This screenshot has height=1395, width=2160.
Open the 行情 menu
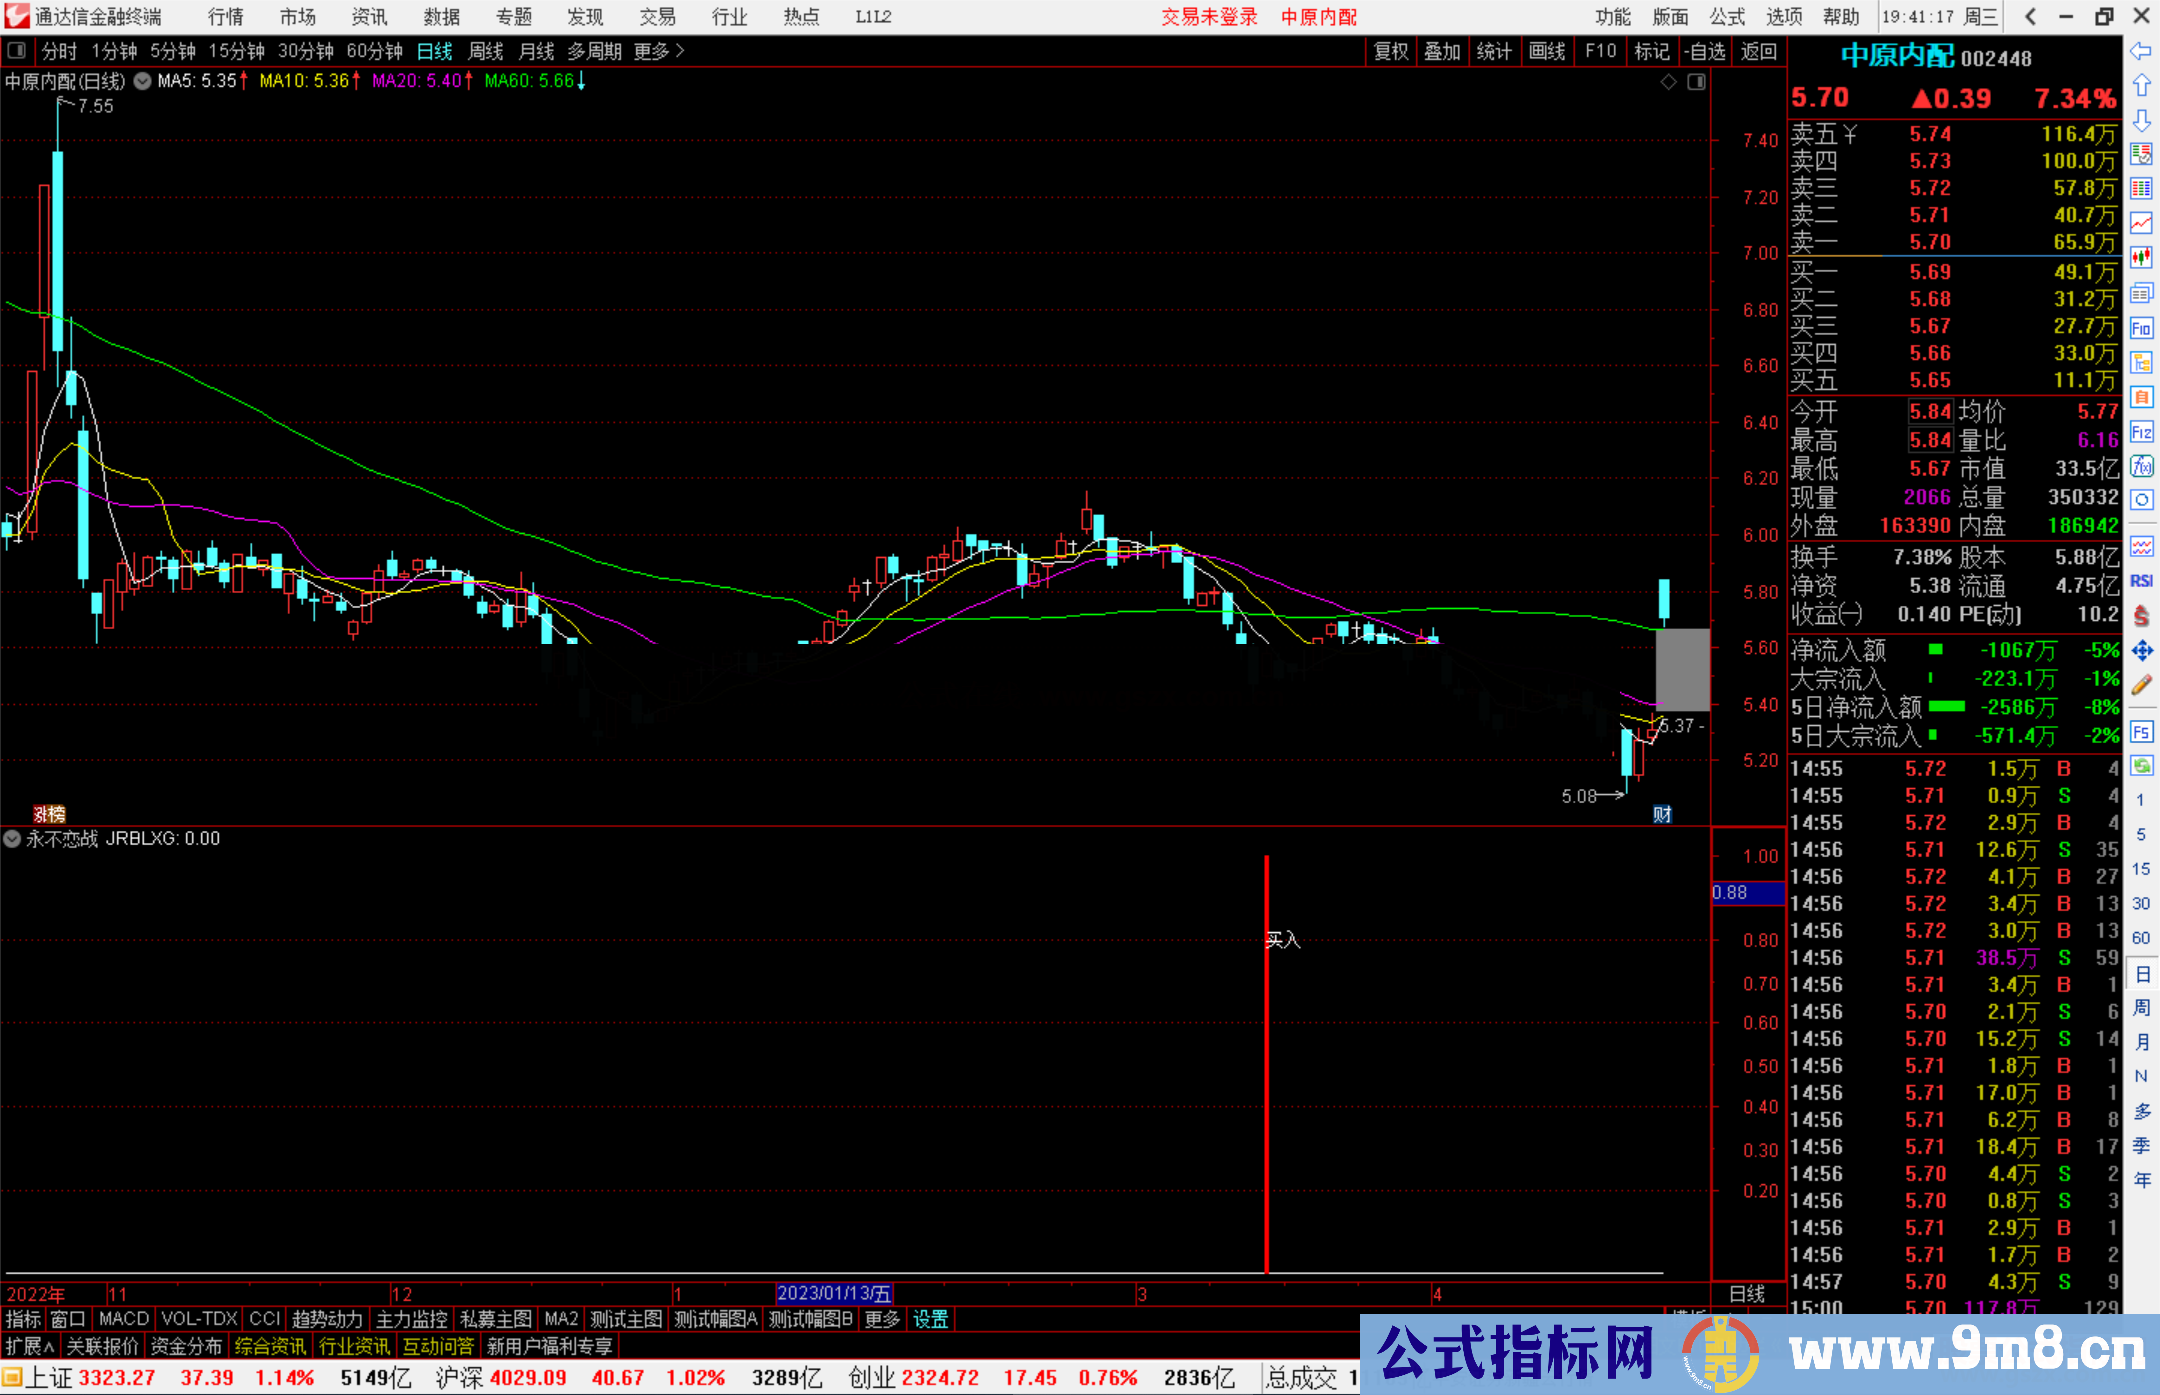pyautogui.click(x=226, y=17)
